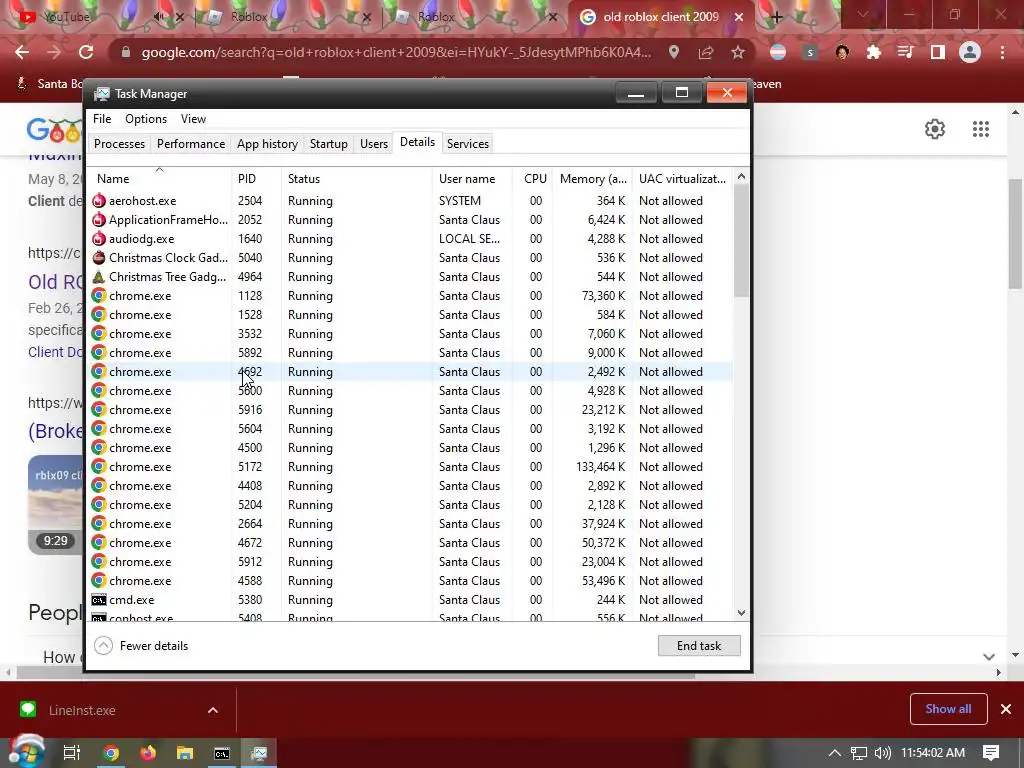Click the End task button
This screenshot has width=1024, height=768.
[699, 646]
